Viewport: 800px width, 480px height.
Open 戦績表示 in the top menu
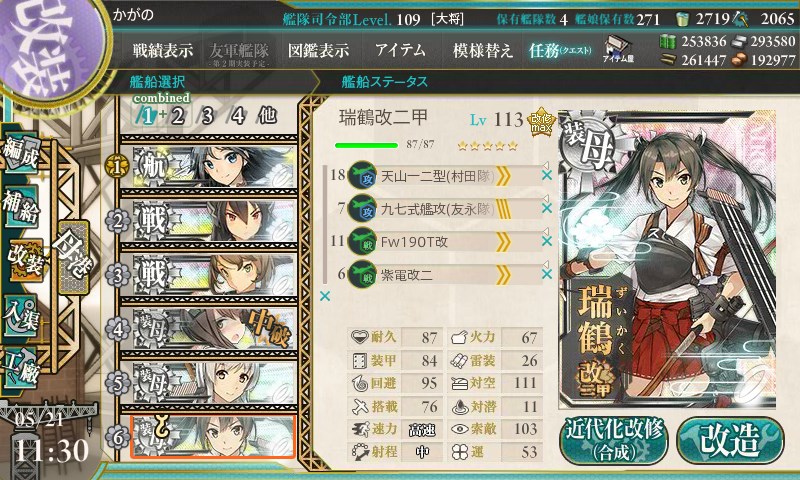[x=163, y=50]
